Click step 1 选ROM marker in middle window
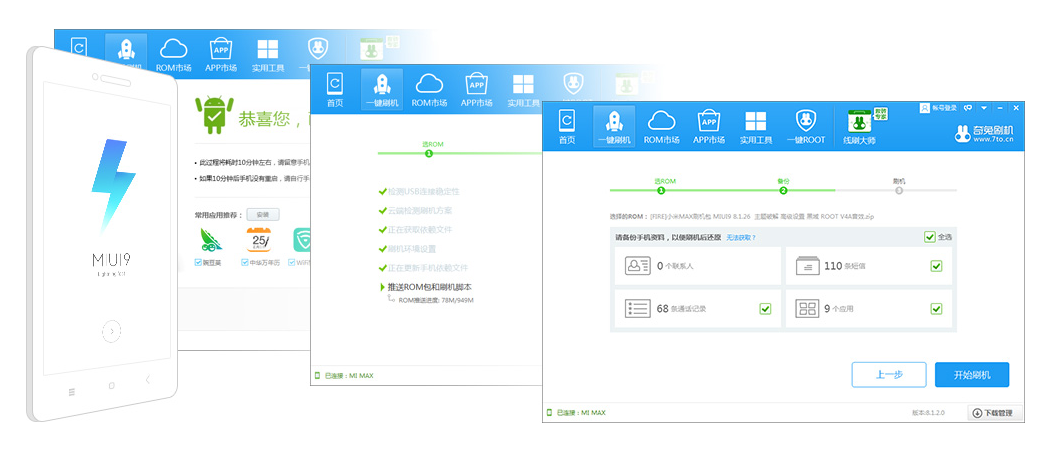Image resolution: width=1044 pixels, height=462 pixels. [429, 153]
